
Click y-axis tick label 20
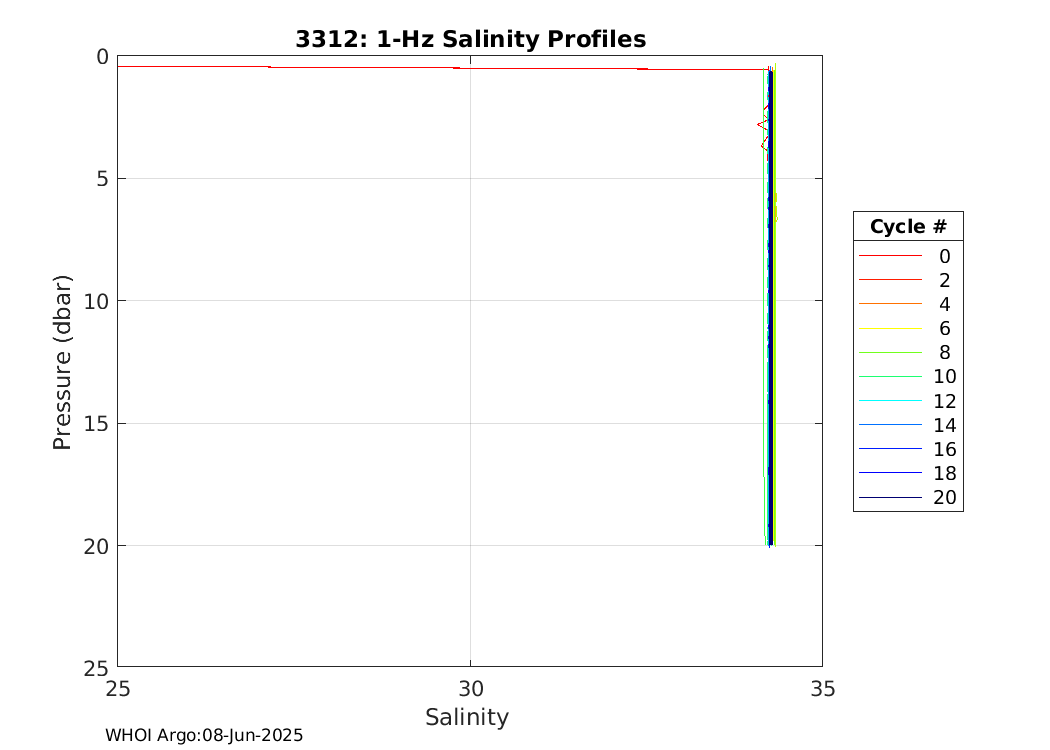point(96,546)
